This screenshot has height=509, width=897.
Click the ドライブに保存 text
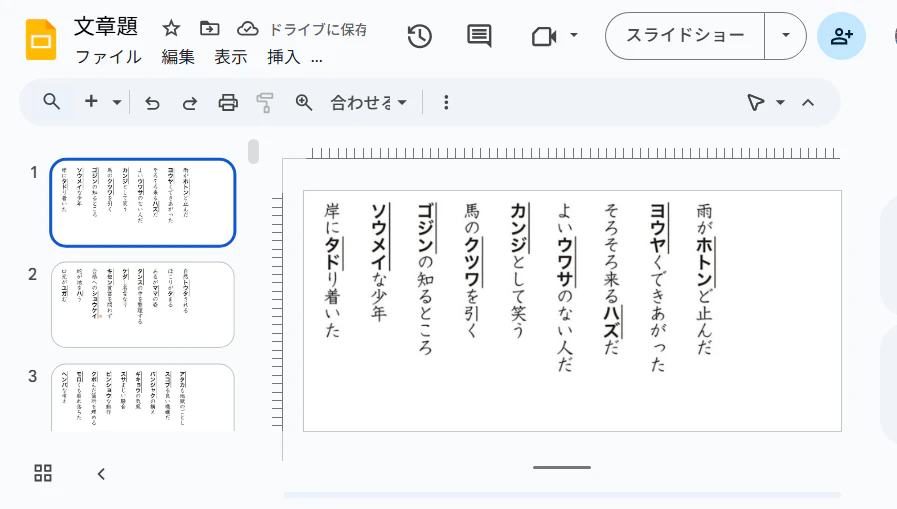click(x=318, y=29)
